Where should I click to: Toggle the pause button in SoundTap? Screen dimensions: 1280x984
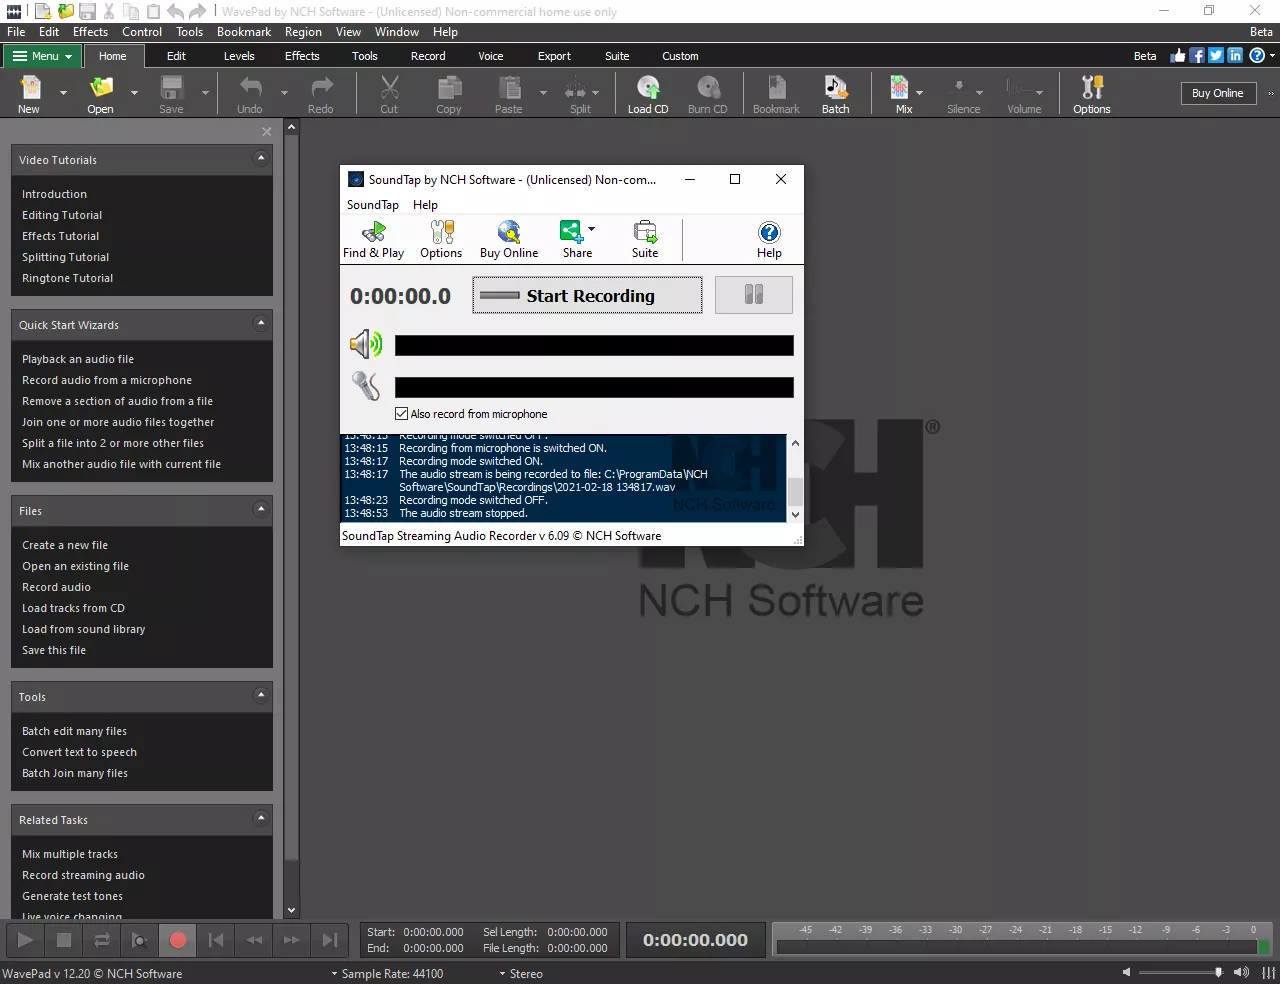click(754, 295)
